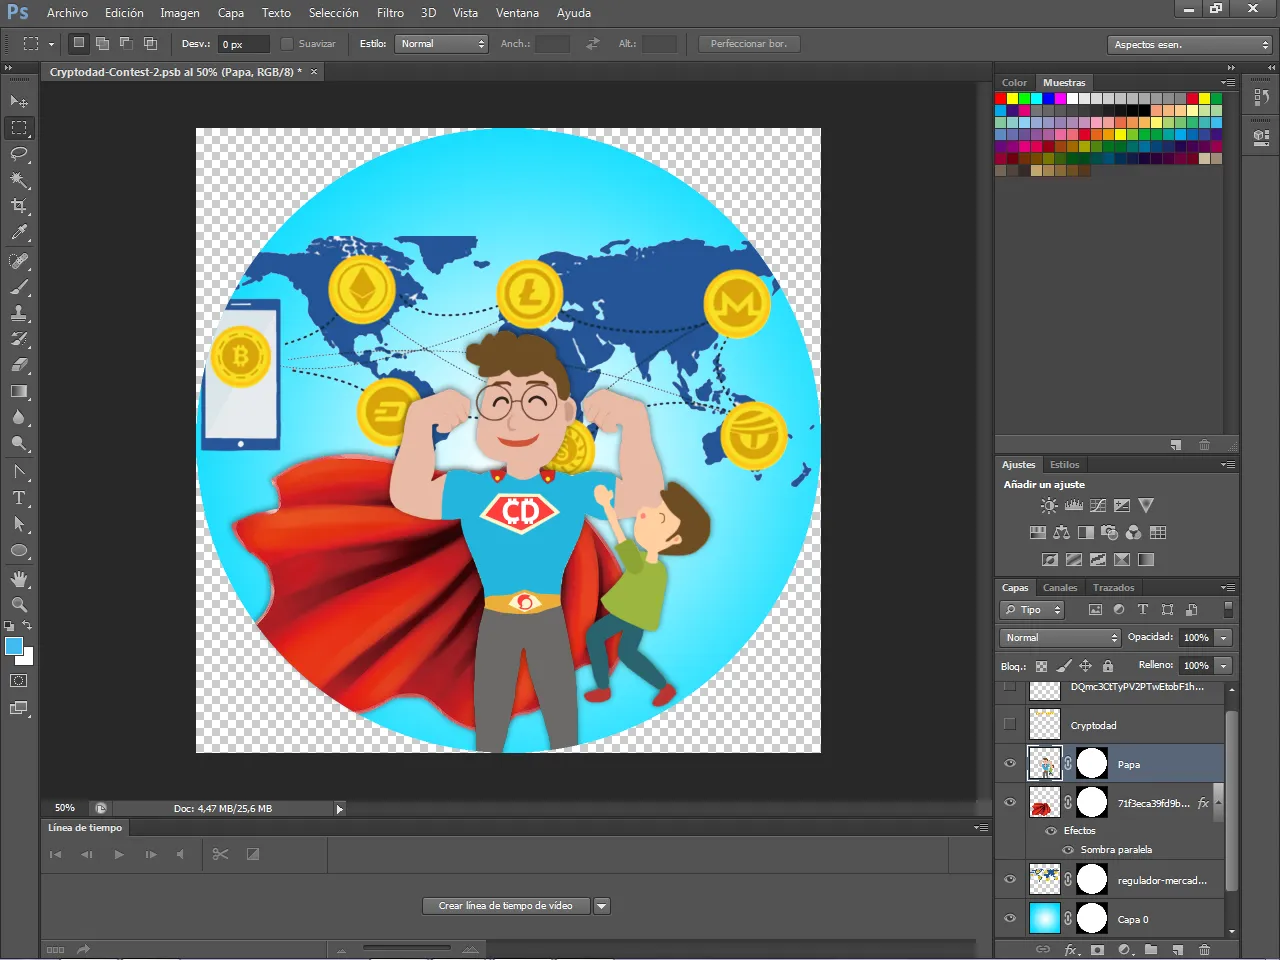
Task: Open the Relleno slider arrow
Action: click(1224, 666)
